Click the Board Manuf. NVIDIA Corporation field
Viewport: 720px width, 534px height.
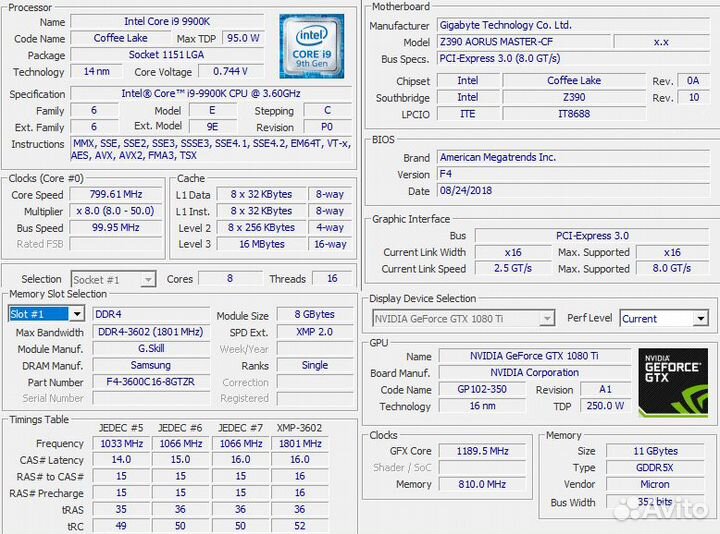pyautogui.click(x=534, y=372)
